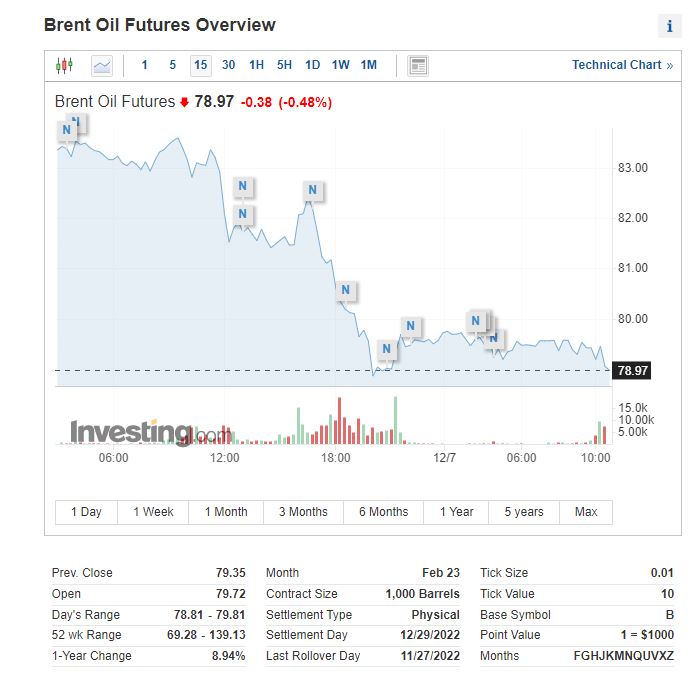Select the 1H interval

coord(256,65)
